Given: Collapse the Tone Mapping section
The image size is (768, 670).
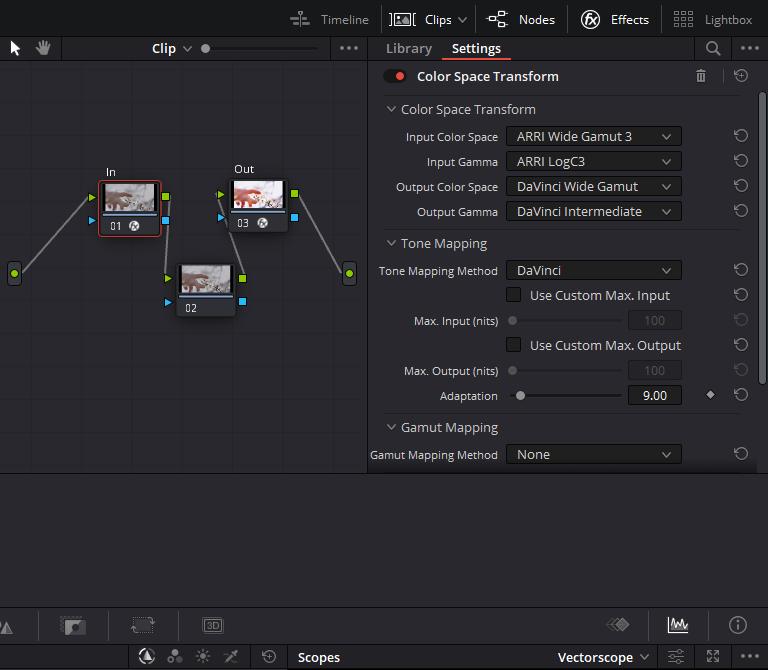Looking at the screenshot, I should click(x=391, y=243).
